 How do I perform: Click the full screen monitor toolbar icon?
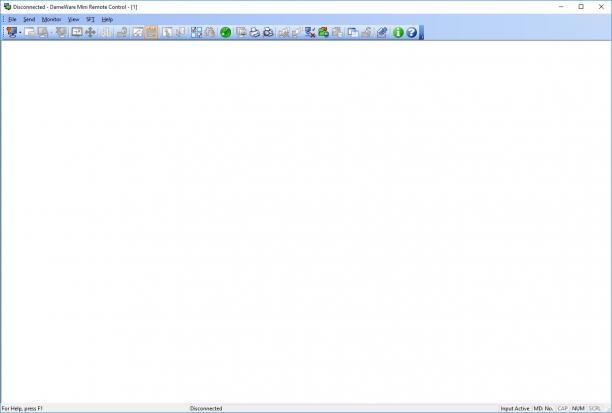click(x=77, y=32)
